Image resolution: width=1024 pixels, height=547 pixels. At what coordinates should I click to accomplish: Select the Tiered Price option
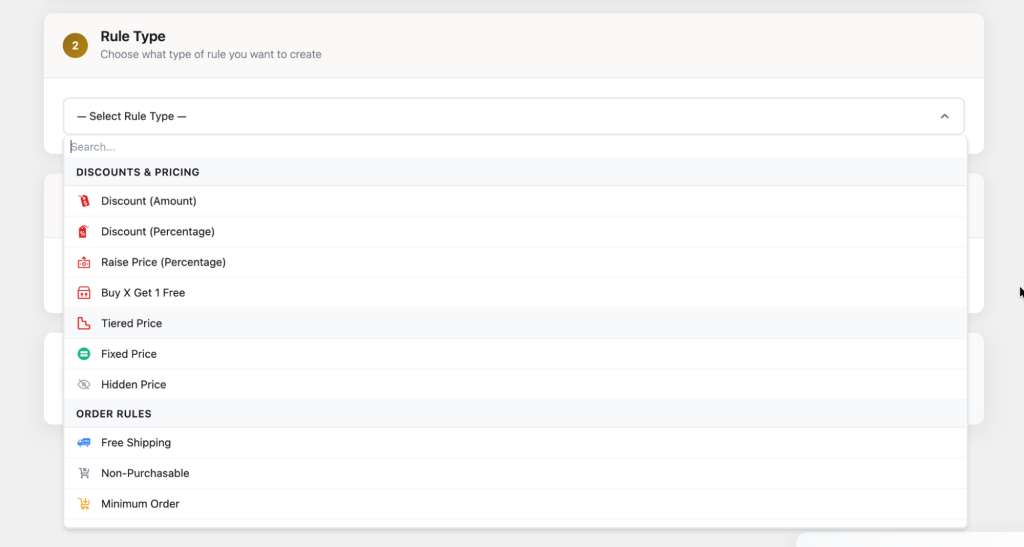tap(515, 323)
